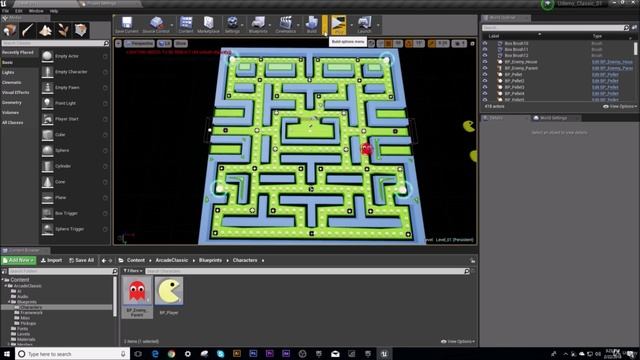Open Blueprints dropdown arrow
Image resolution: width=640 pixels, height=360 pixels.
[x=271, y=25]
